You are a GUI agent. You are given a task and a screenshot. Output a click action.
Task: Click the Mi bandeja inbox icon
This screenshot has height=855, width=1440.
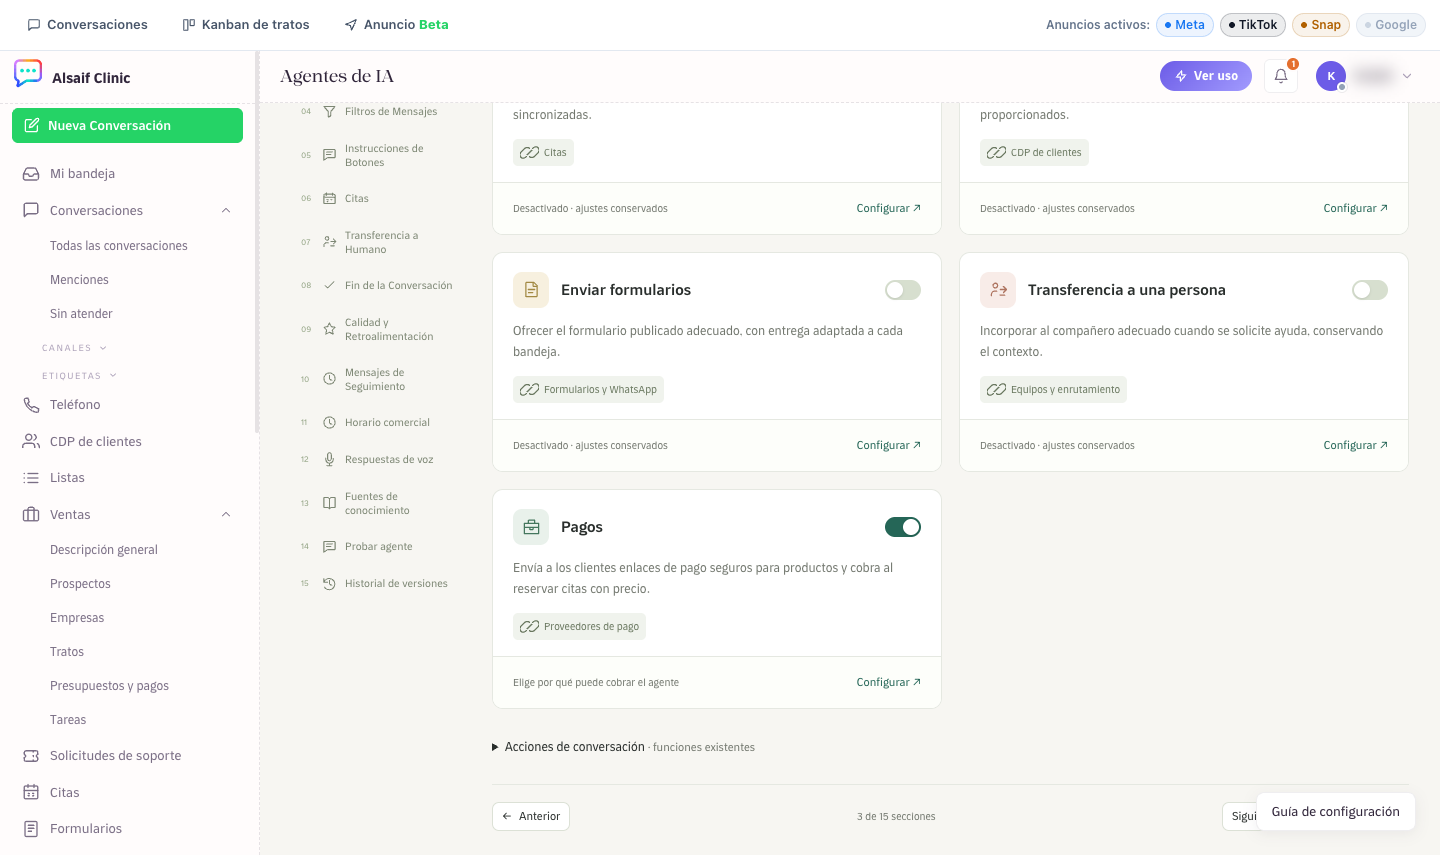(31, 174)
